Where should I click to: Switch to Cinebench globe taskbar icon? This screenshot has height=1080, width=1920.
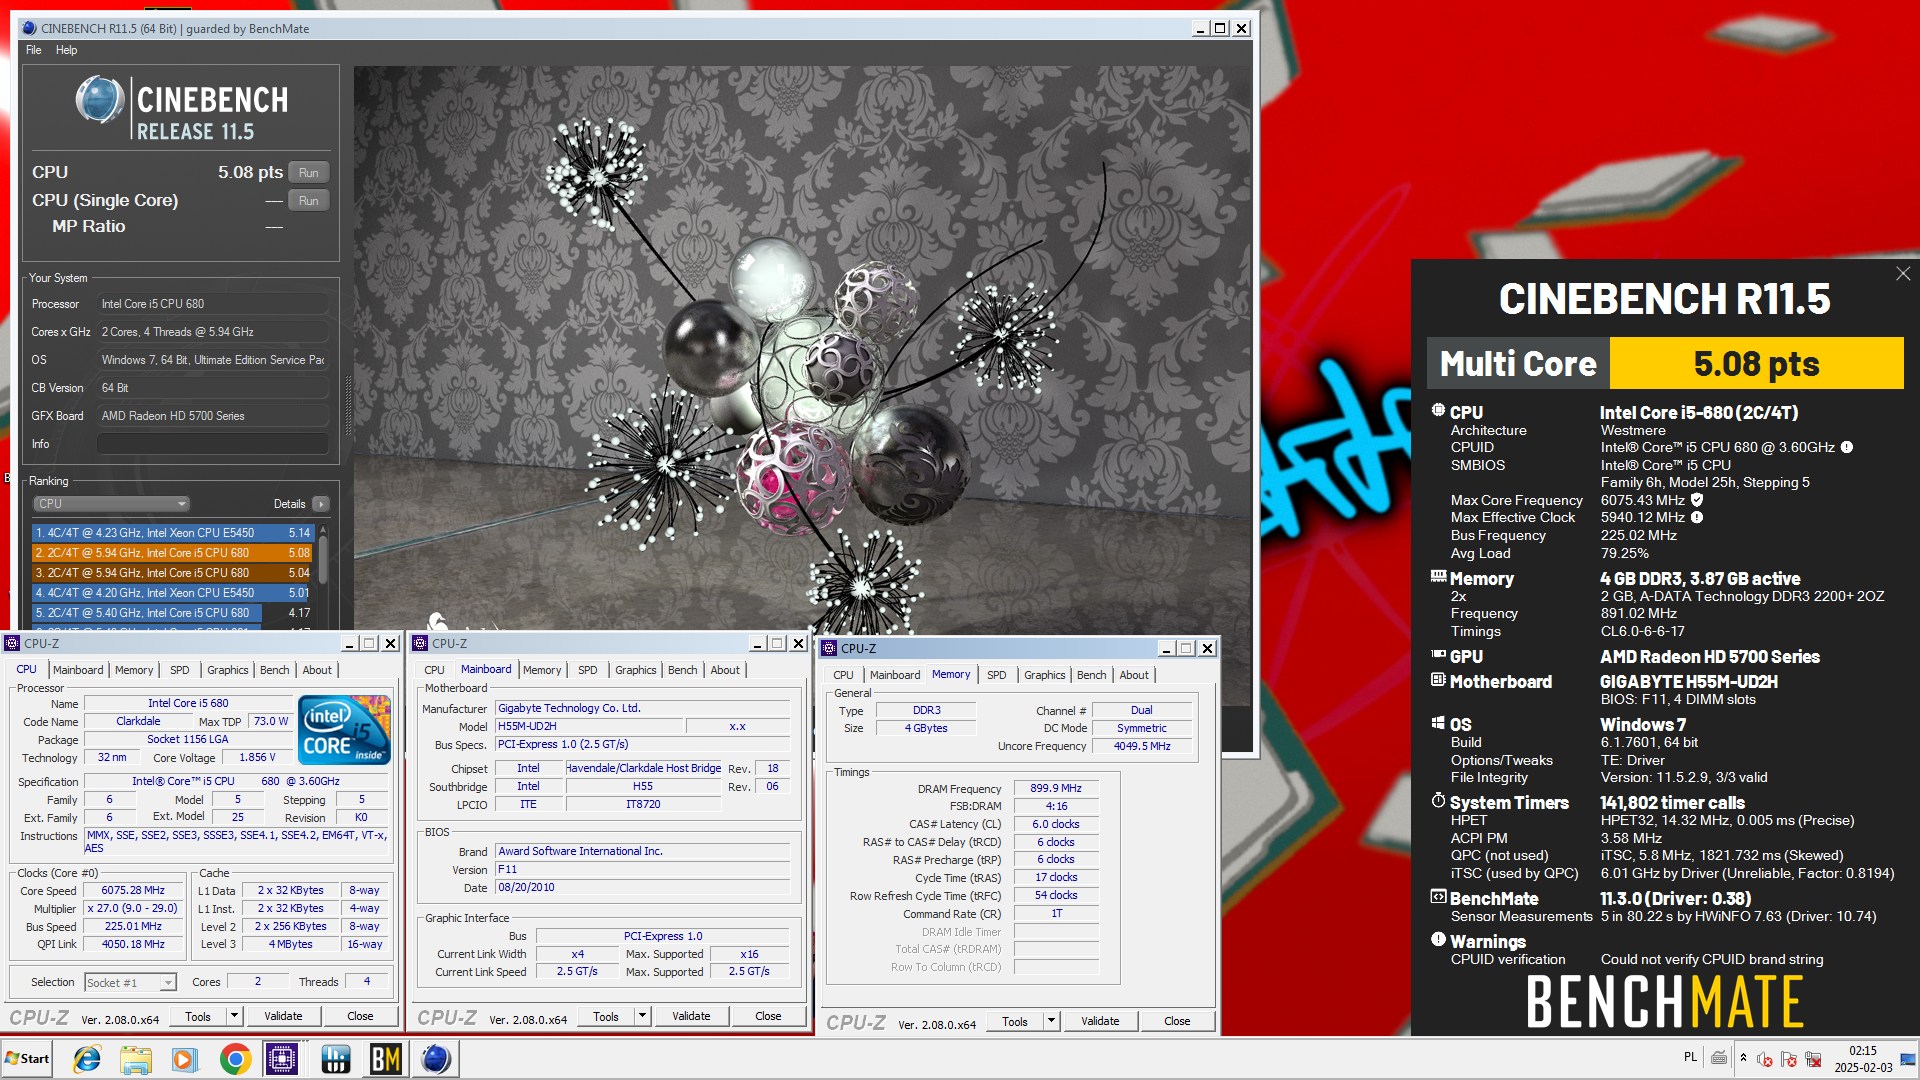436,1059
